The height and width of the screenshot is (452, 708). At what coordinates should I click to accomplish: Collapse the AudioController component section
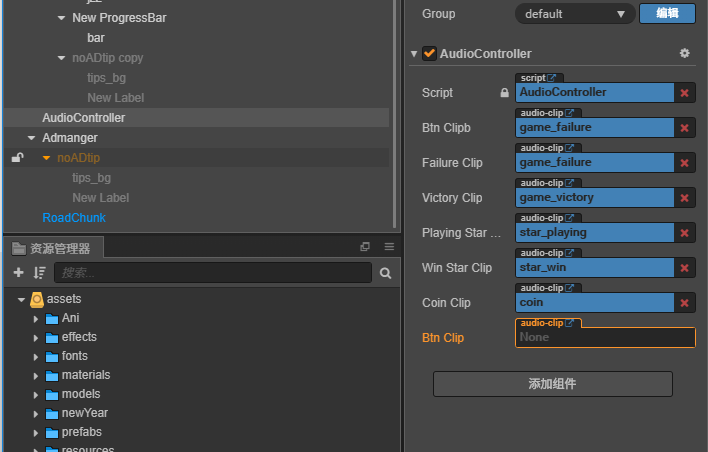pyautogui.click(x=414, y=53)
